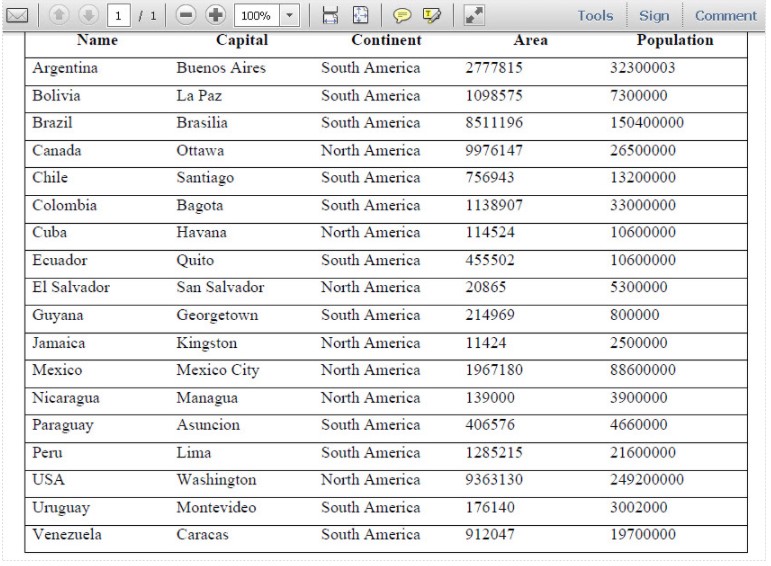Select the Managua capital cell
This screenshot has height=566, width=771.
click(207, 398)
